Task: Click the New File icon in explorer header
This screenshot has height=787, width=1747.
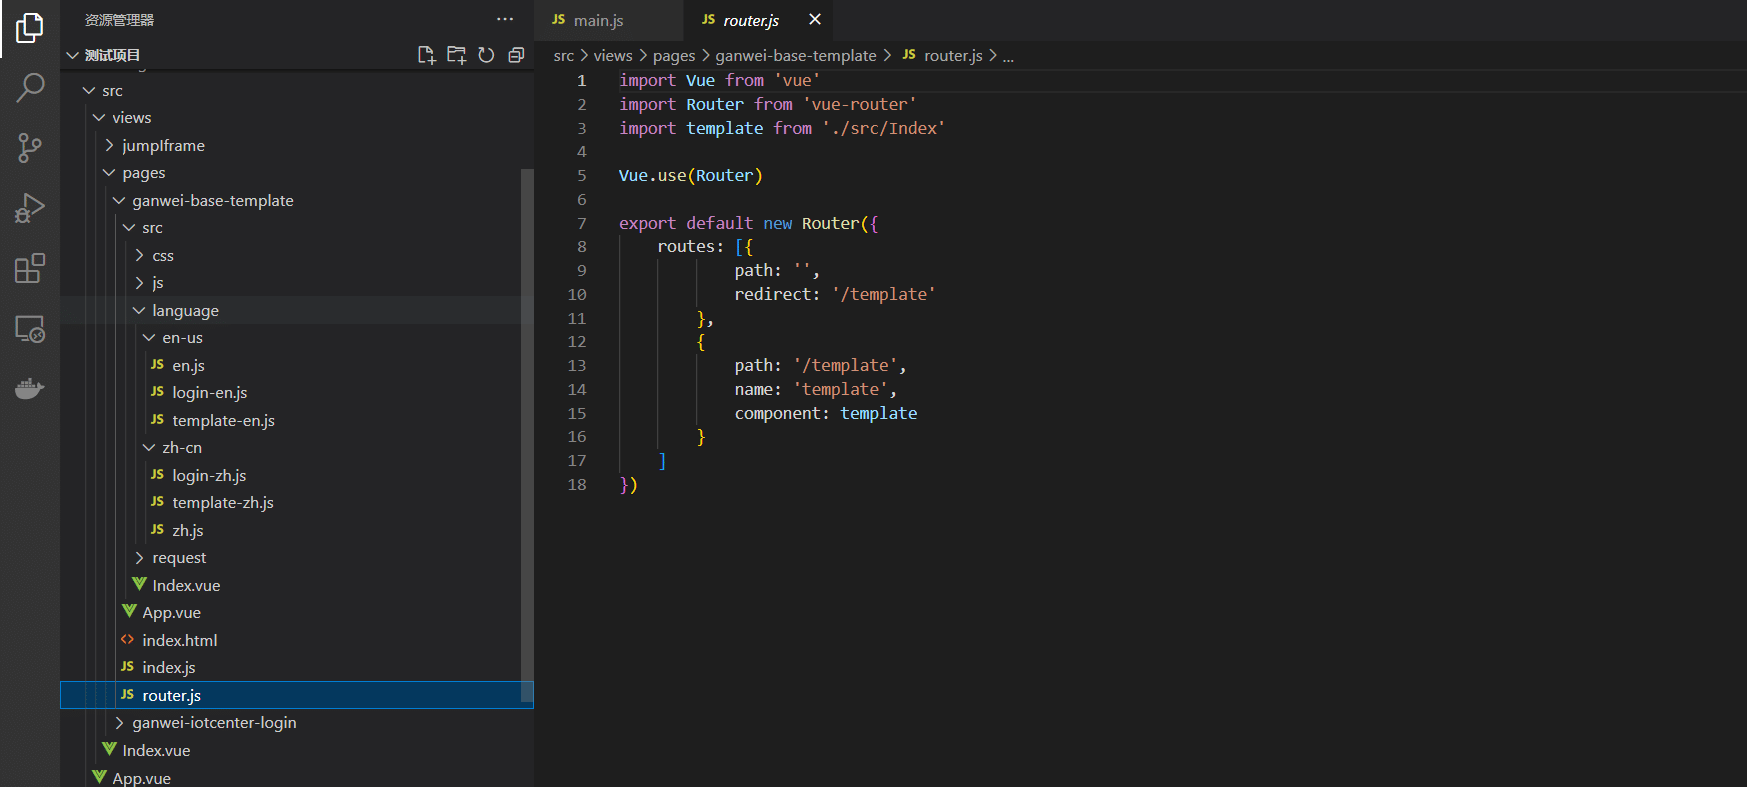Action: [x=426, y=55]
